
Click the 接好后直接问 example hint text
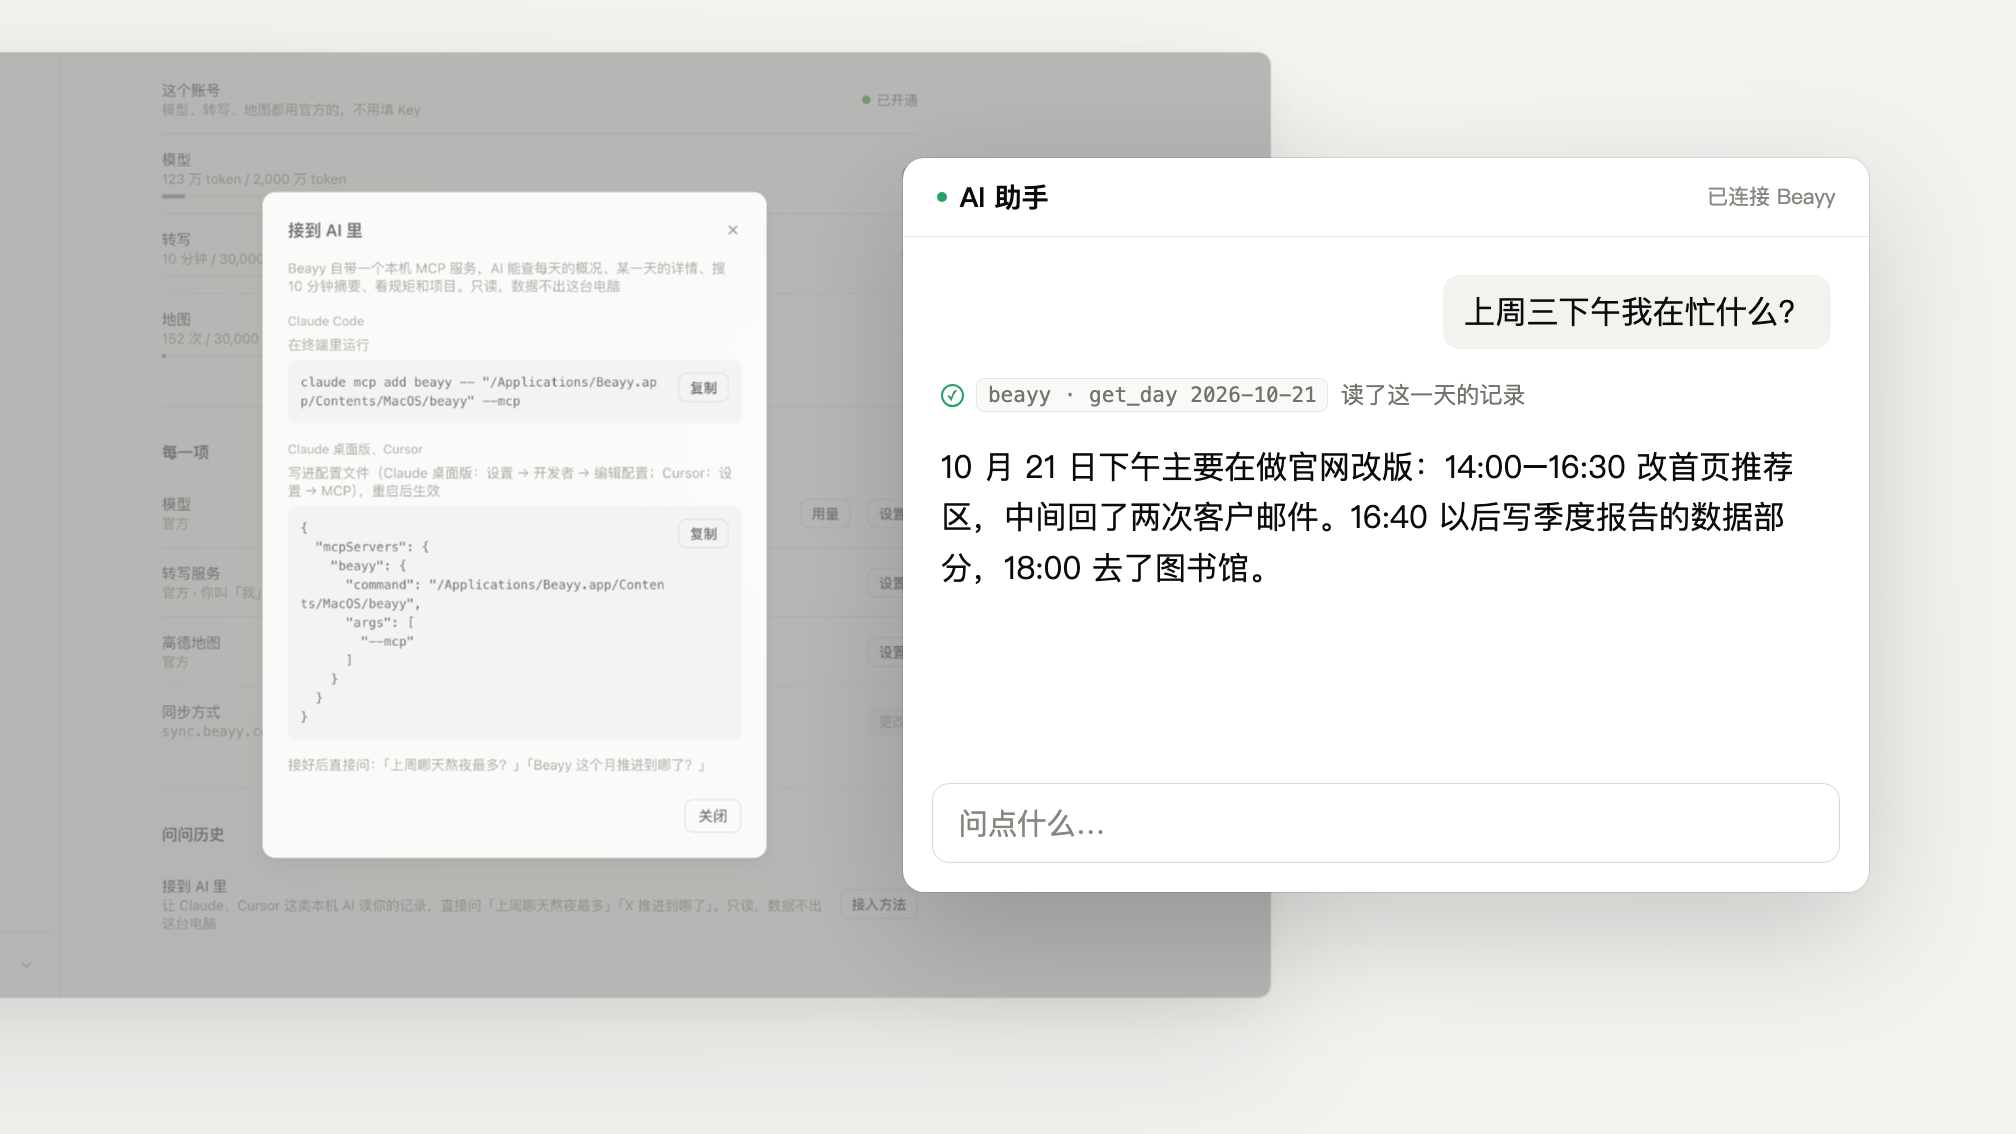497,765
